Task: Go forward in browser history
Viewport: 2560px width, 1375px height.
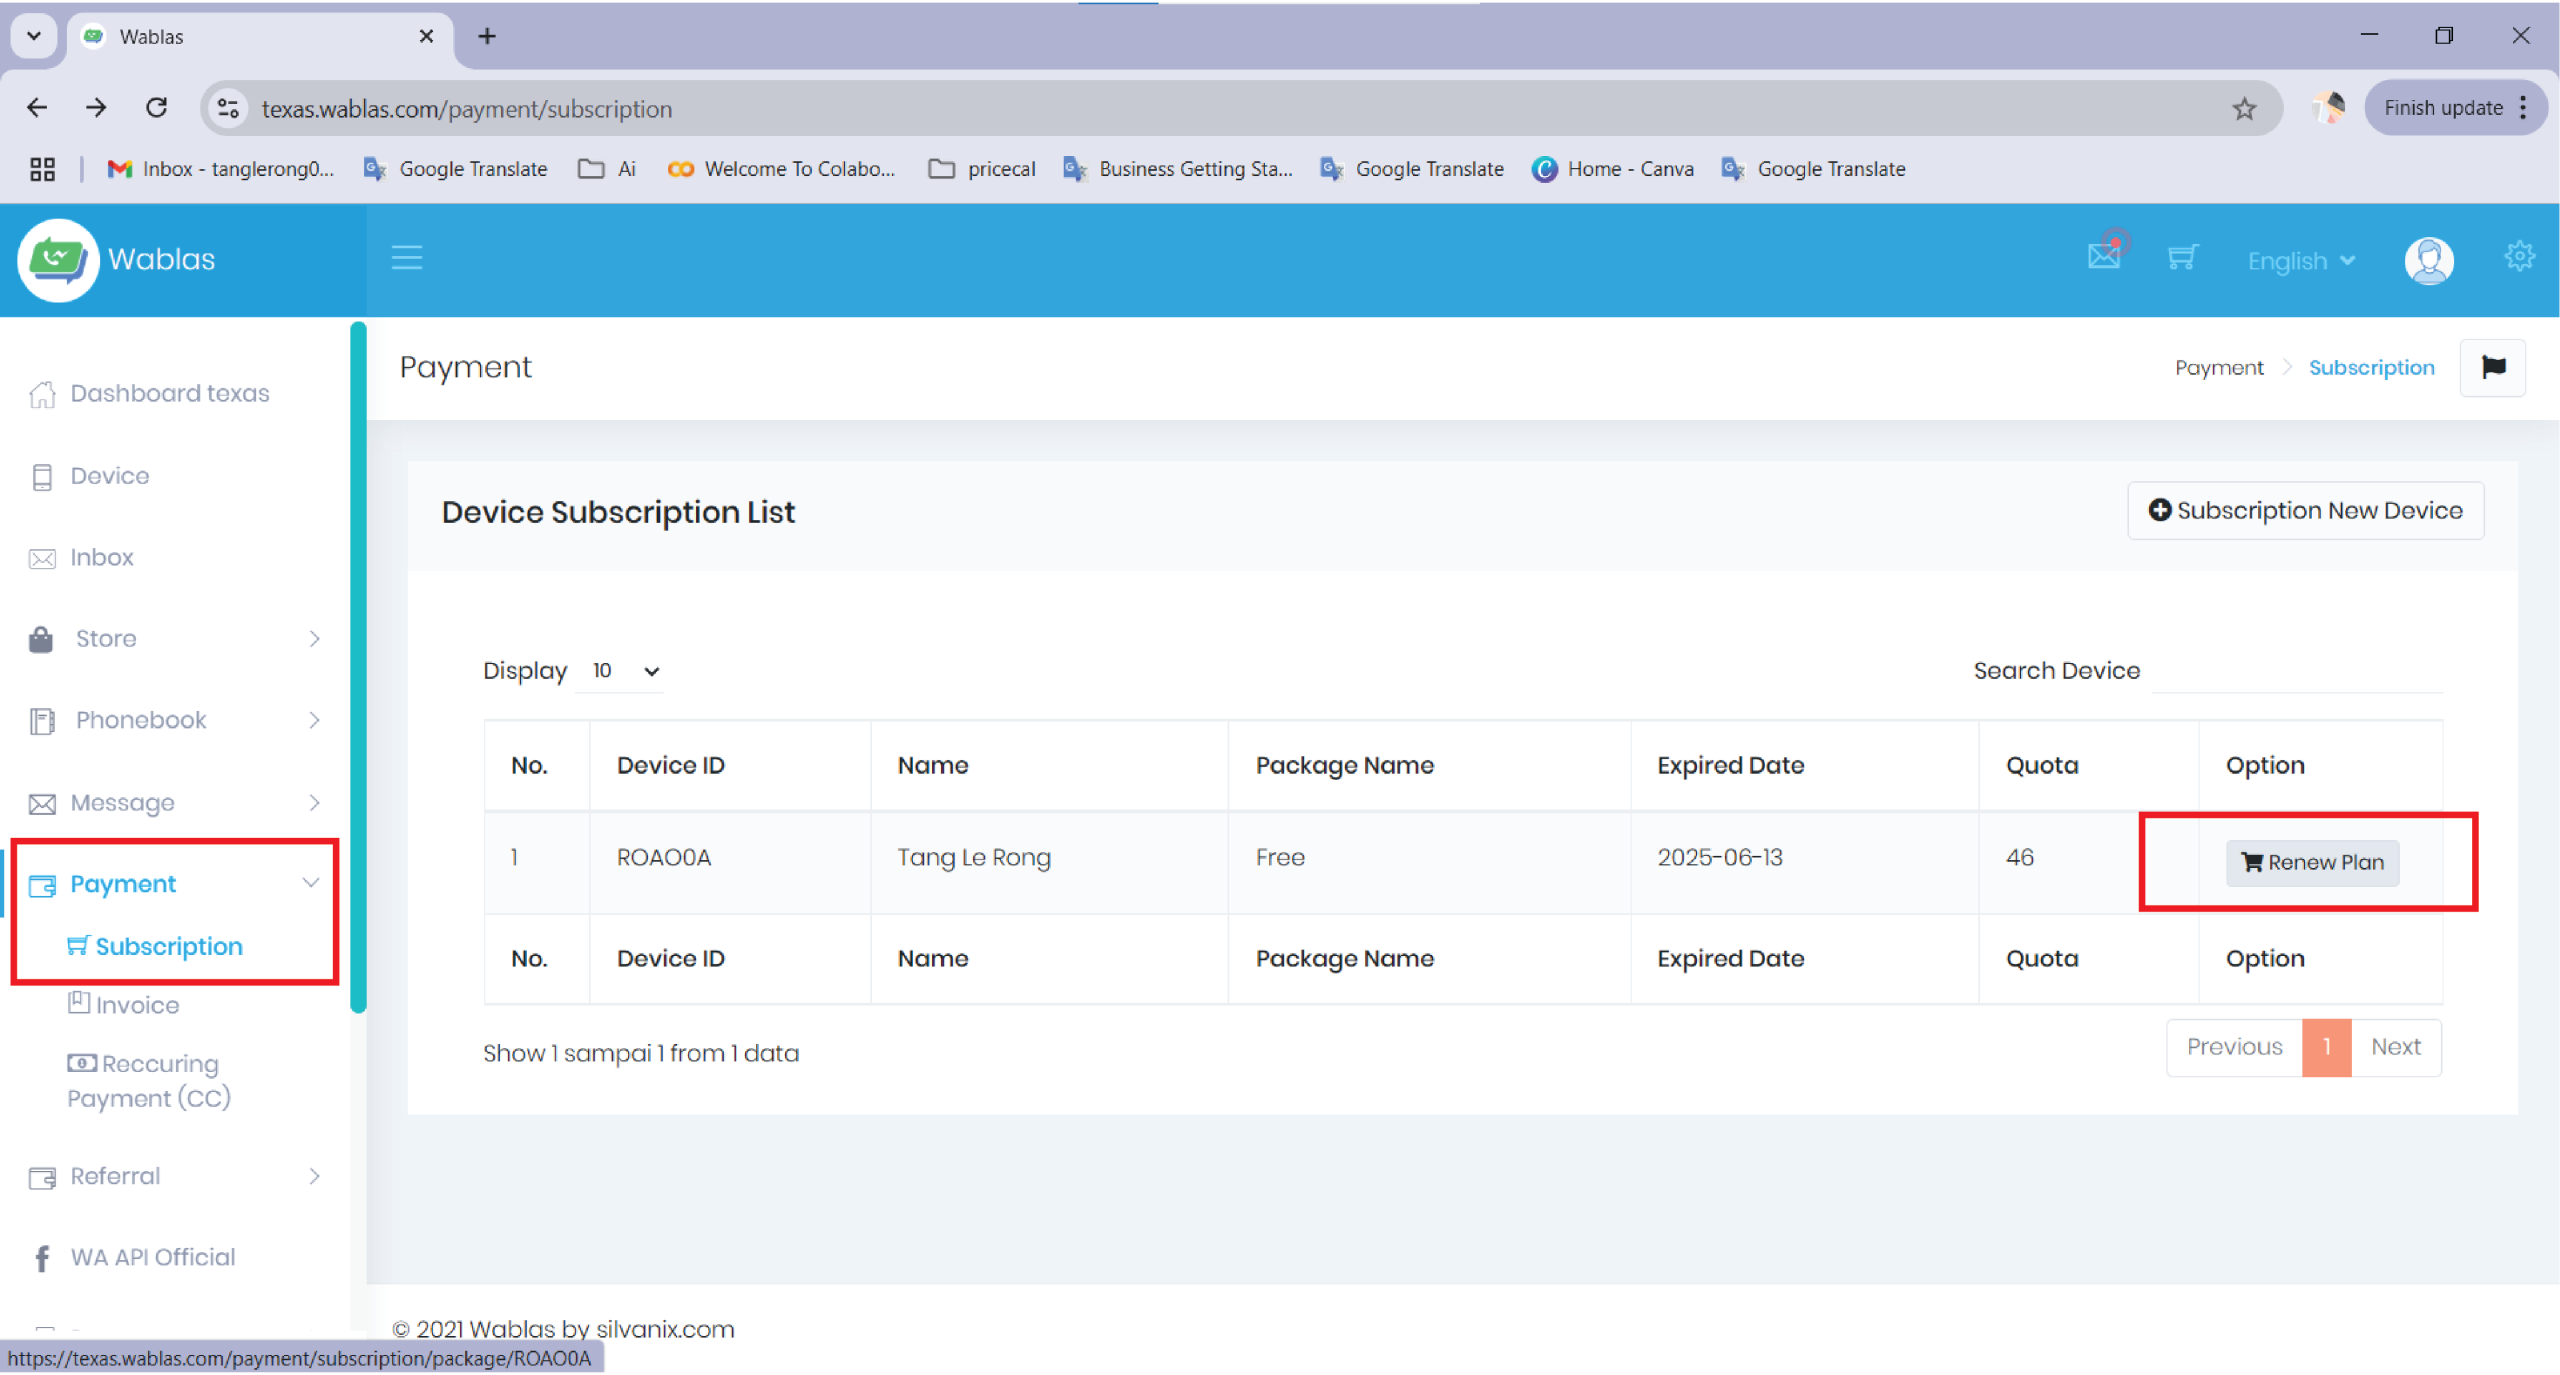Action: (x=96, y=107)
